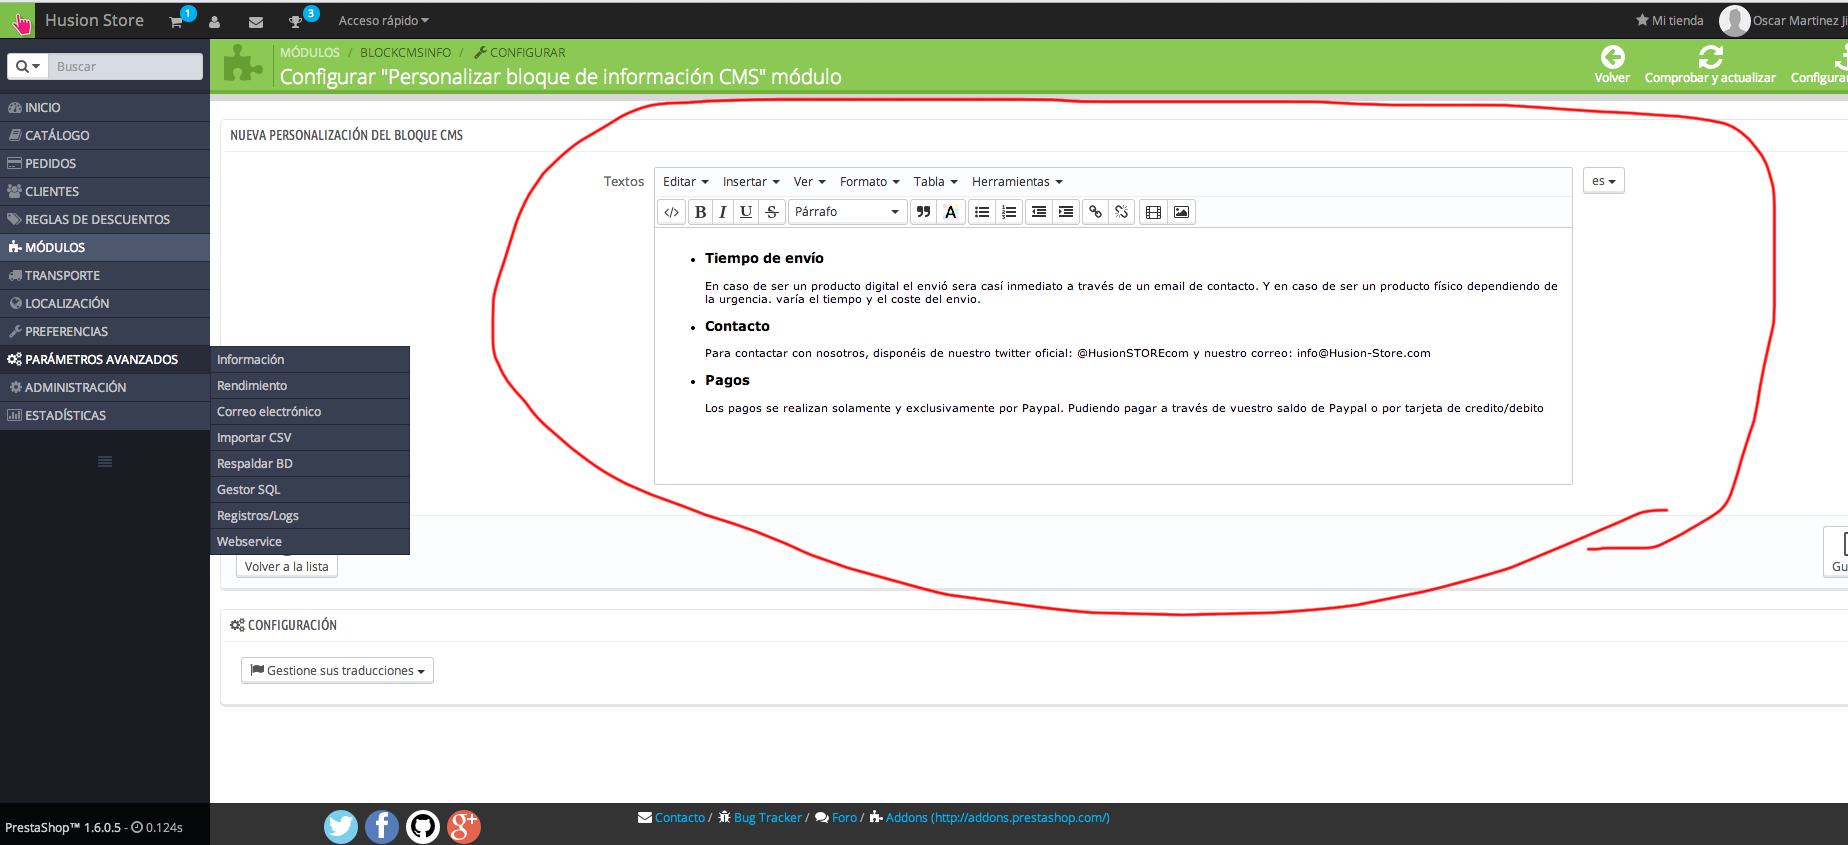Open Gestione sus traducciones dropdown
The width and height of the screenshot is (1848, 845).
(x=337, y=670)
